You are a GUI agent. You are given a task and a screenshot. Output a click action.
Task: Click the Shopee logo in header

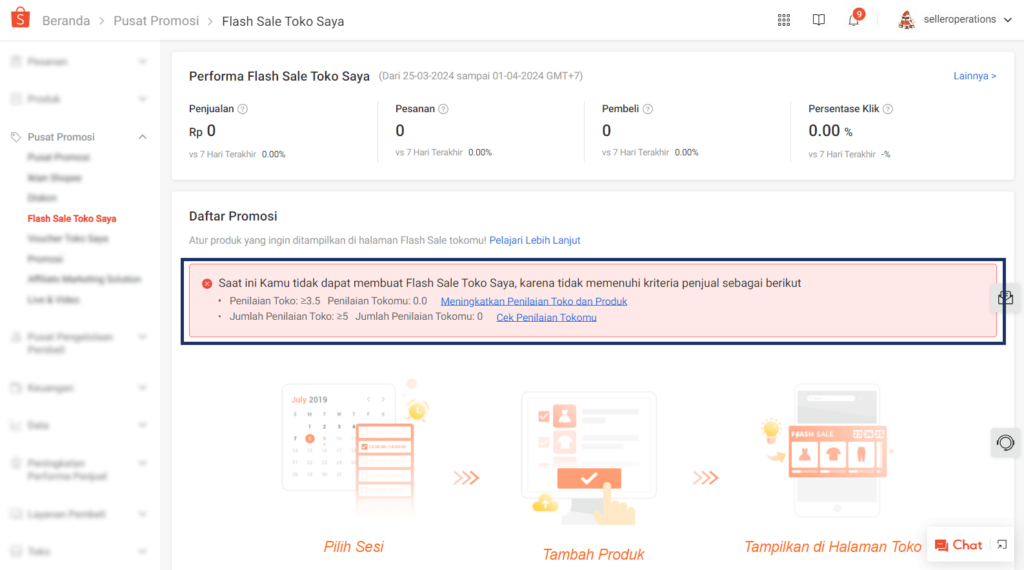(x=20, y=18)
